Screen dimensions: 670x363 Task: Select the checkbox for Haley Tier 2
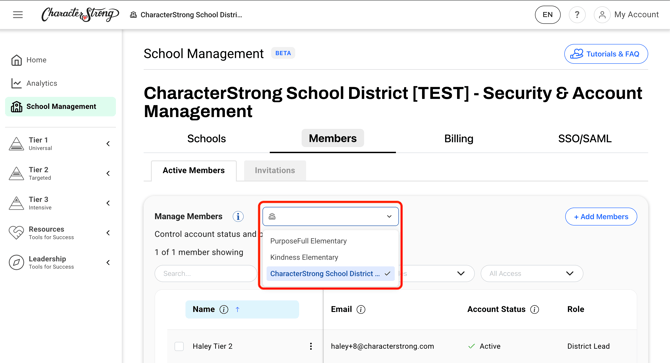pyautogui.click(x=179, y=346)
